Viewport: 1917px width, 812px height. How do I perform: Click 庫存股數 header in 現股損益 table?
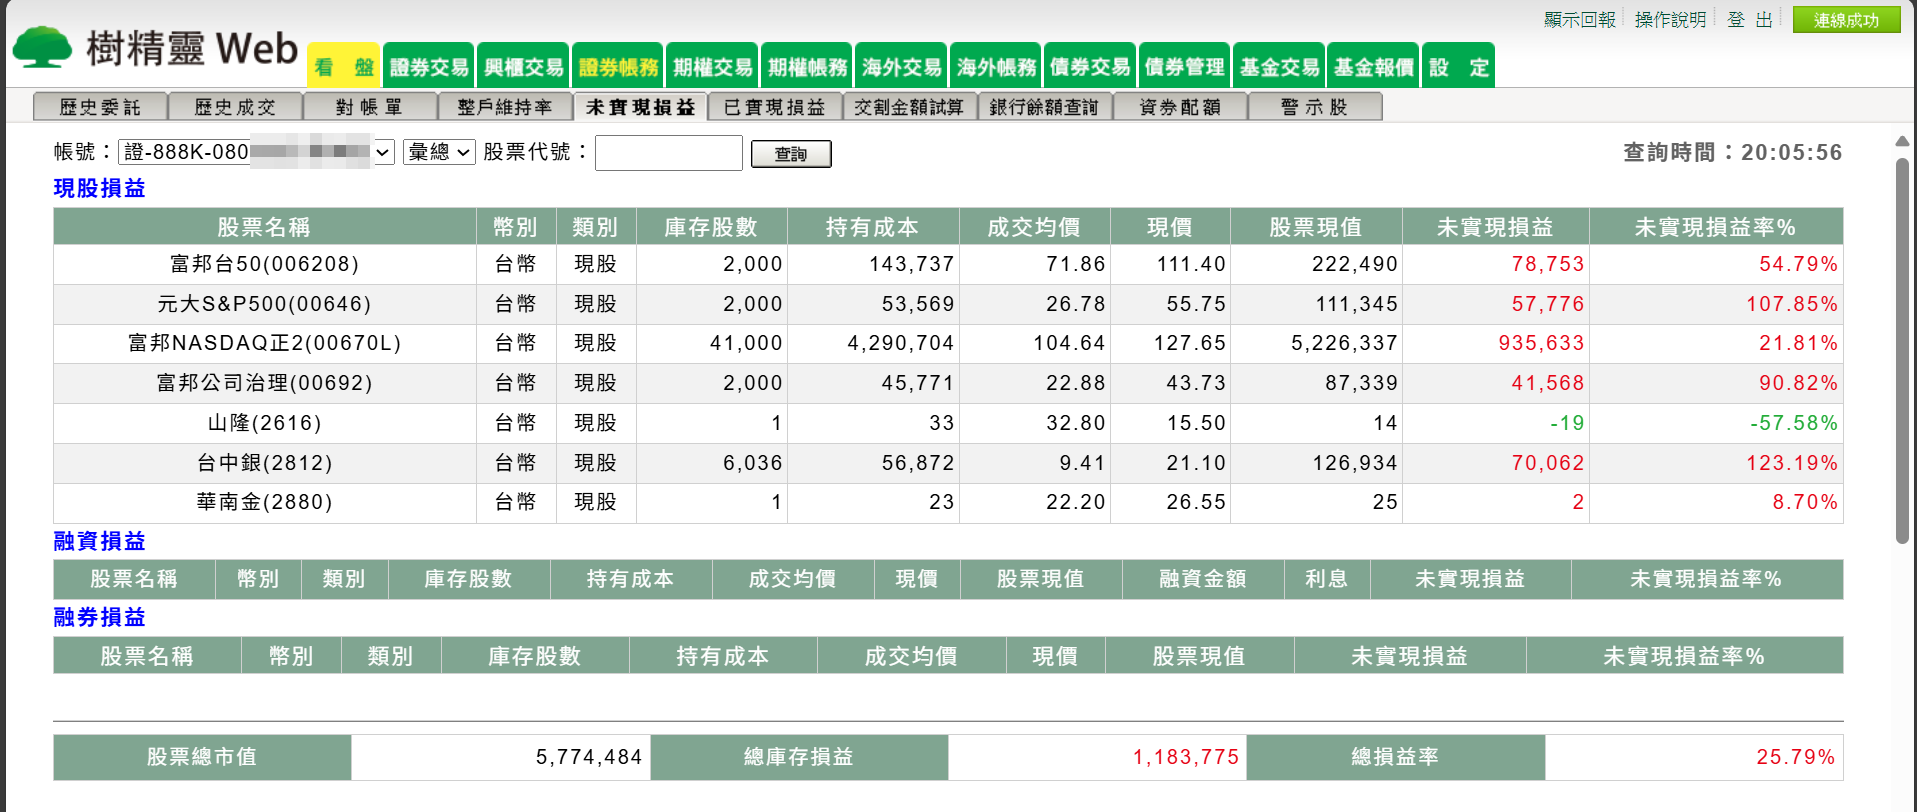pos(711,227)
